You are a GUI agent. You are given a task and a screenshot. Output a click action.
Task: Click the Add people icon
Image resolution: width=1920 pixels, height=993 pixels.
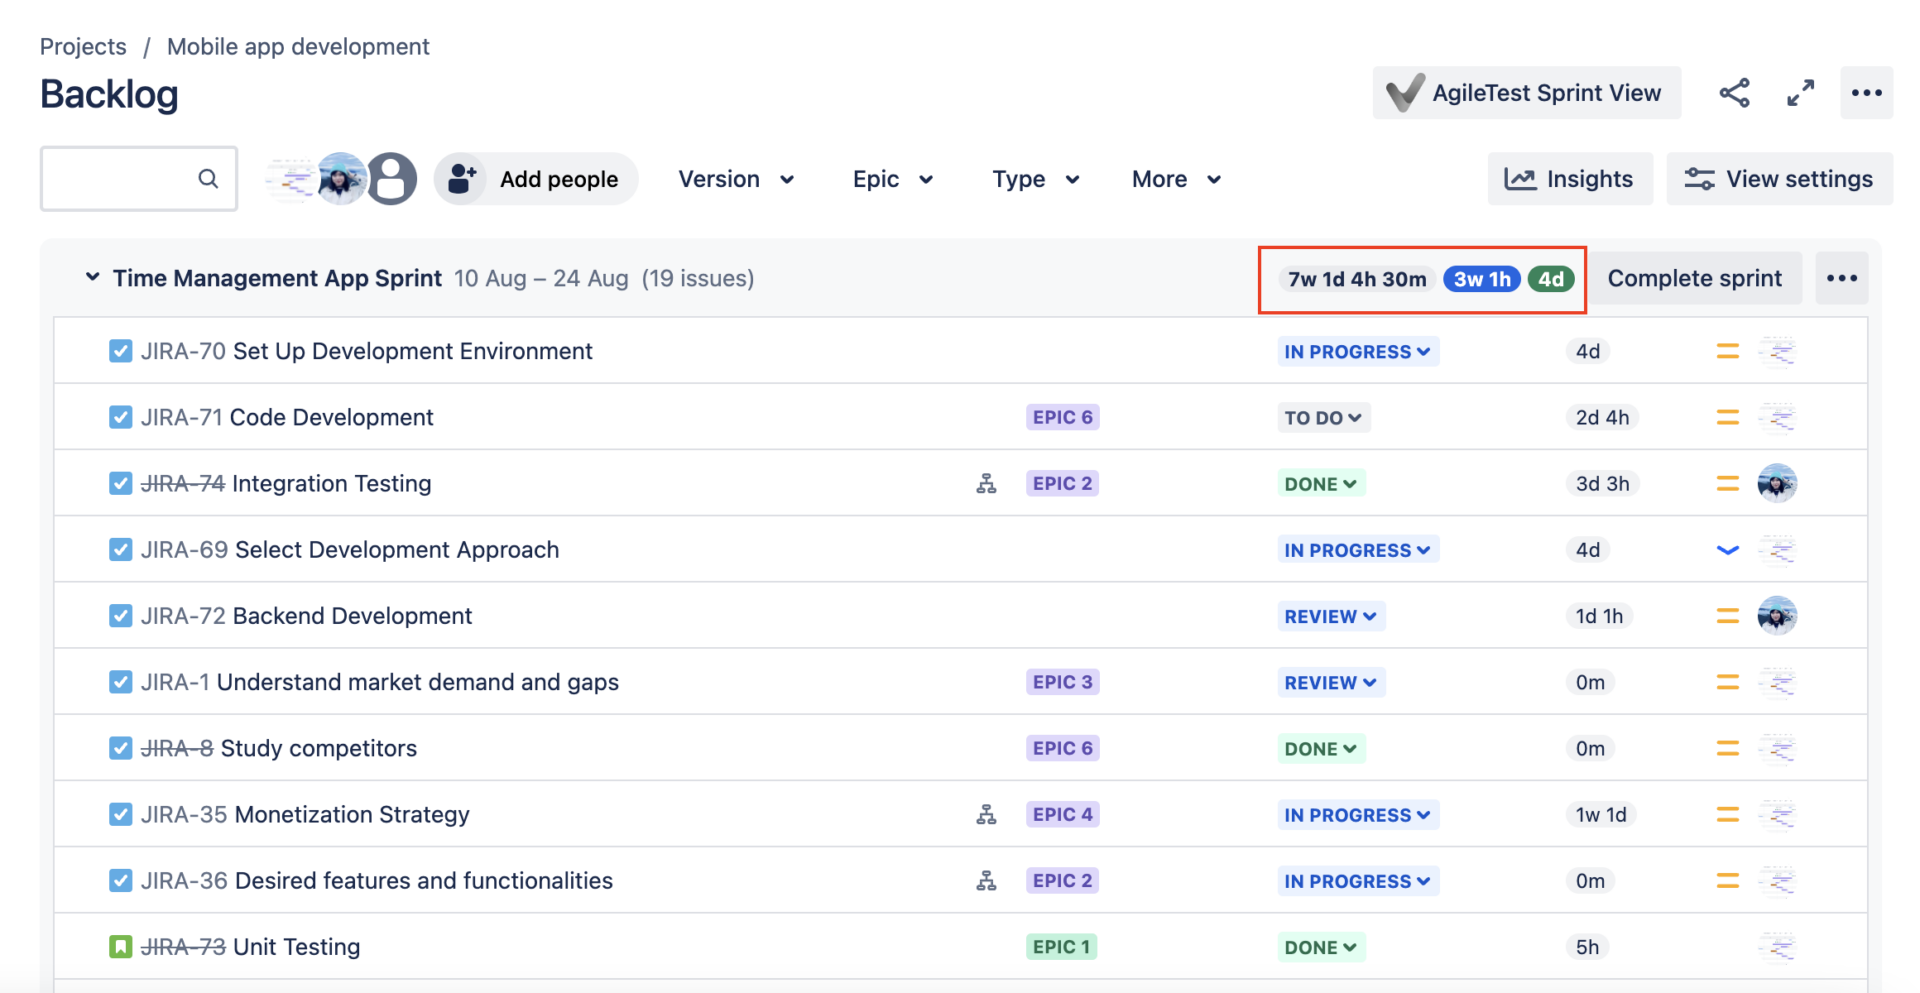pos(462,178)
